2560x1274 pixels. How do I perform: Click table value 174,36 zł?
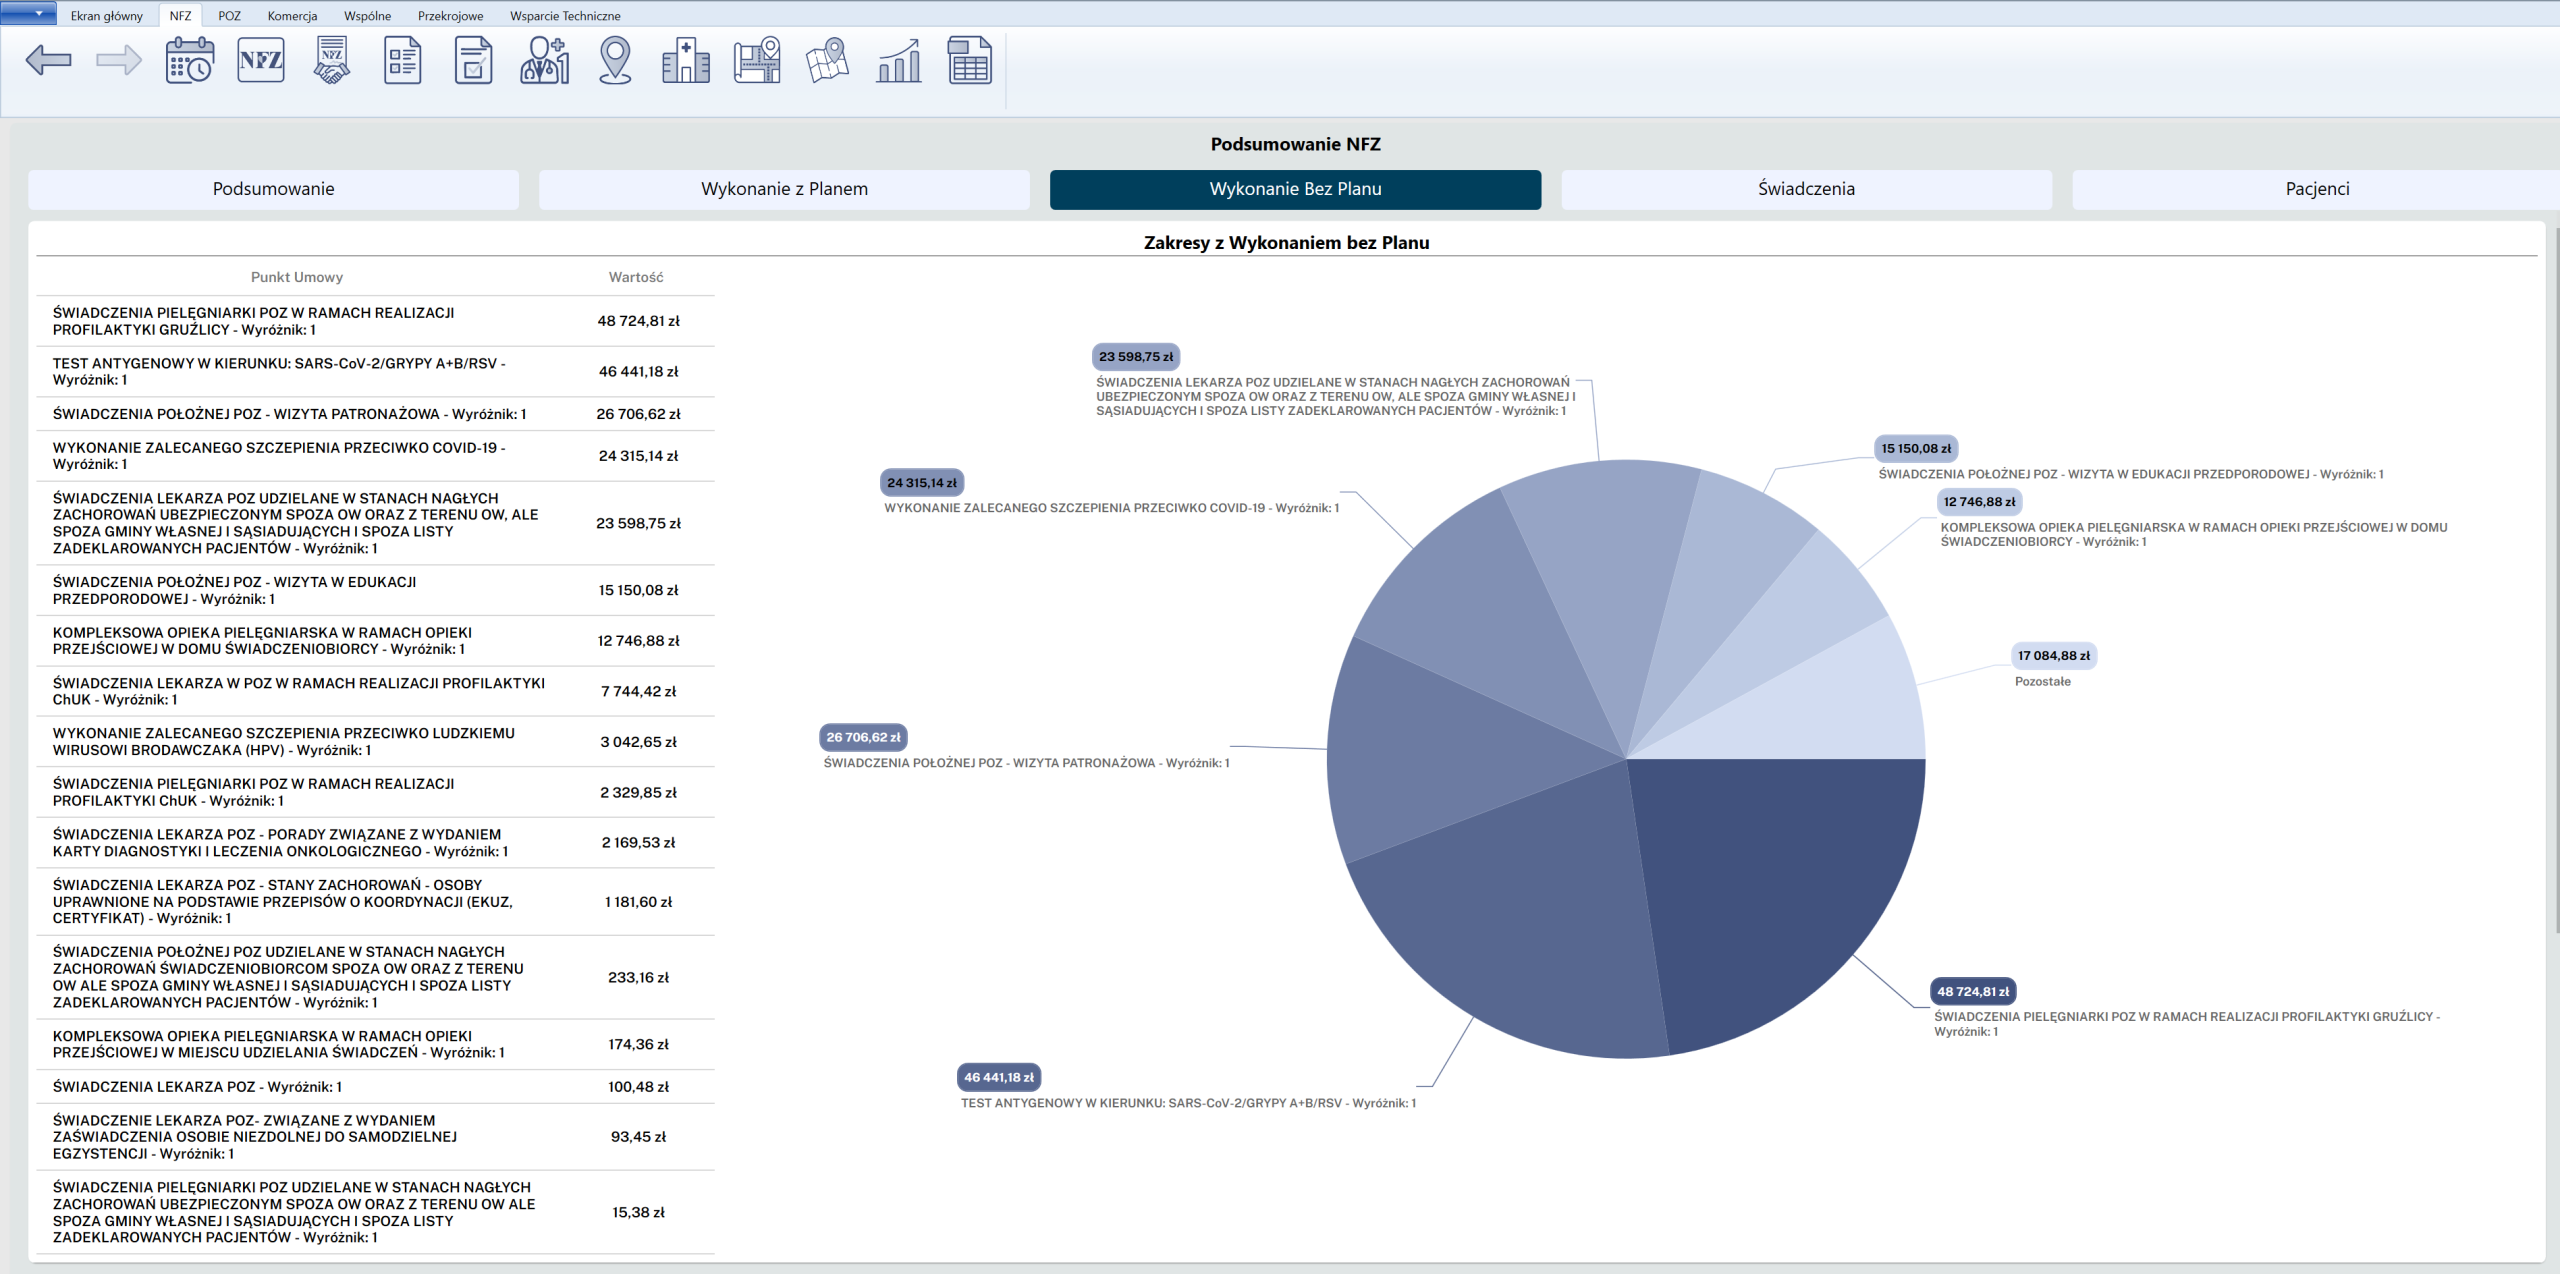click(x=638, y=1044)
